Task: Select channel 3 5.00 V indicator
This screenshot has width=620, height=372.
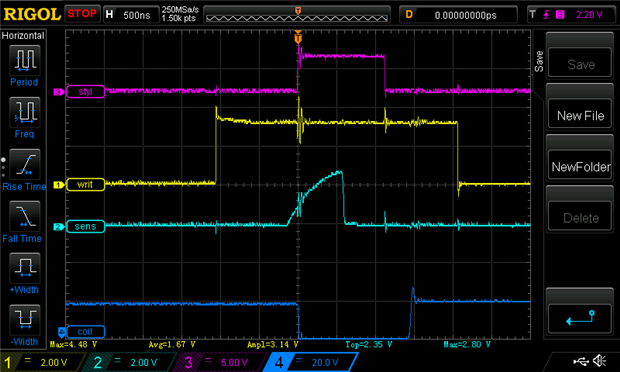Action: point(219,362)
